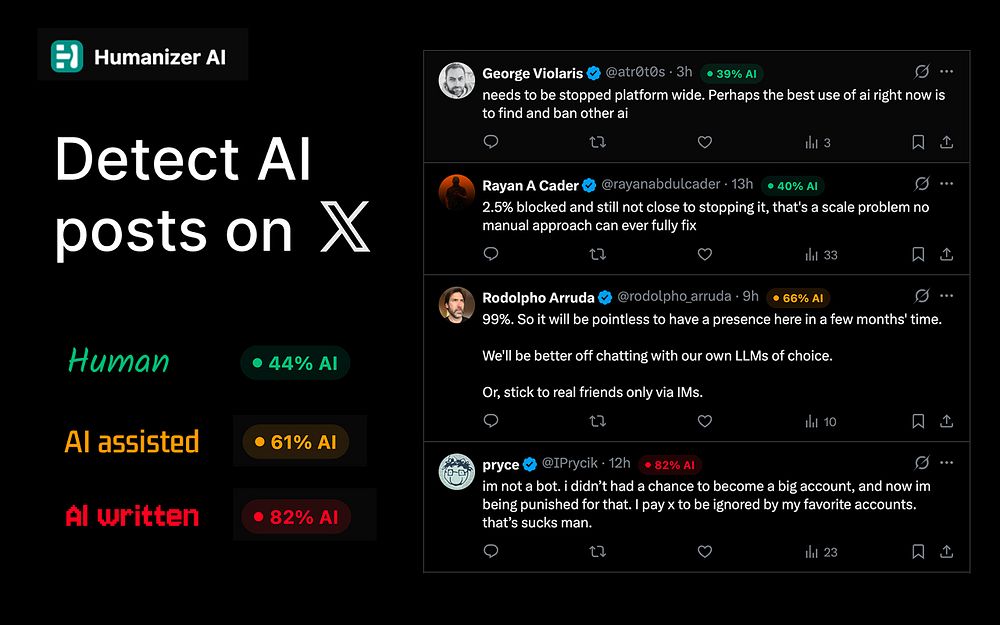
Task: Open the three-dot menu on pryce's post
Action: (x=947, y=462)
